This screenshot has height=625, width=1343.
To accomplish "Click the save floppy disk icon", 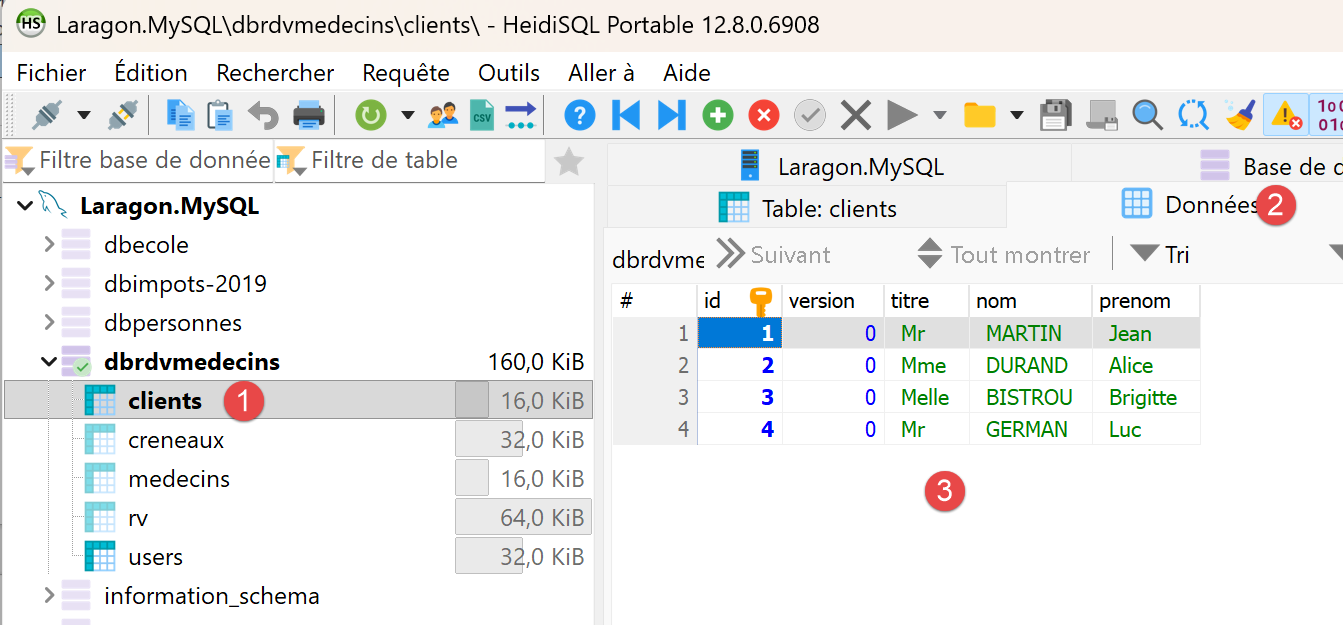I will tap(1055, 115).
